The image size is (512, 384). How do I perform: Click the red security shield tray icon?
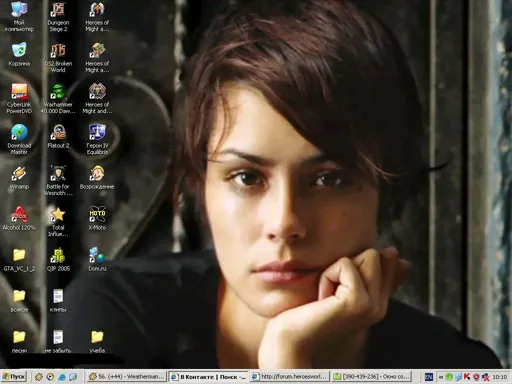pyautogui.click(x=476, y=377)
